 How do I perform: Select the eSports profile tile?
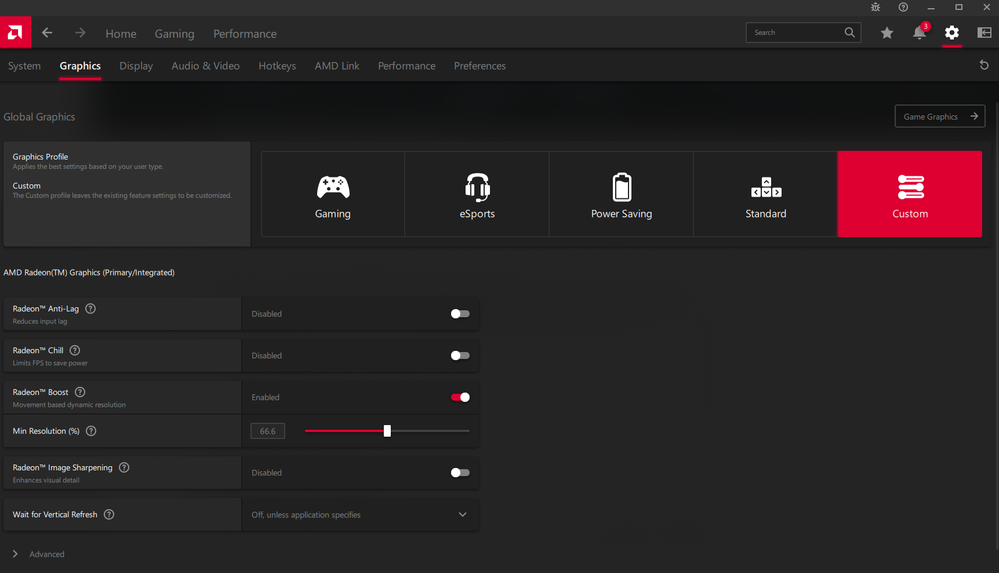click(x=477, y=194)
